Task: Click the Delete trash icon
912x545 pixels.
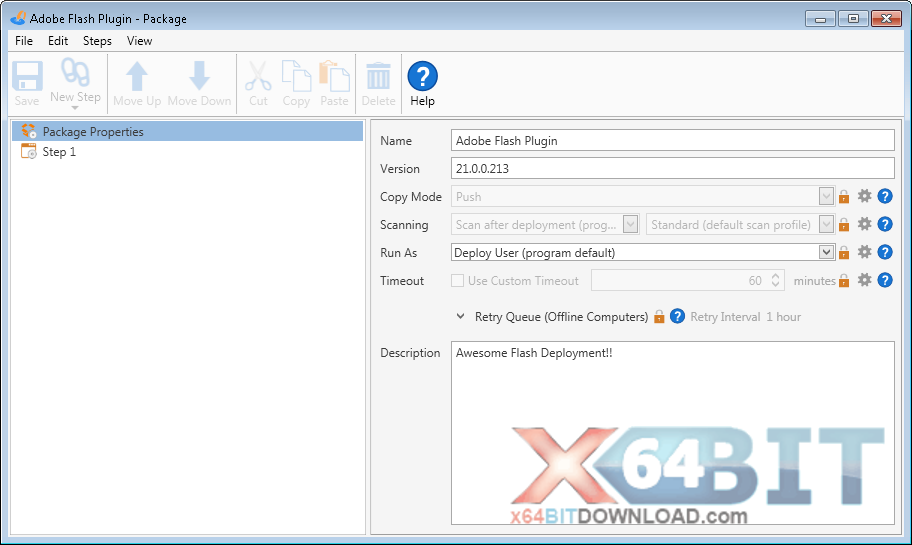Action: tap(379, 76)
